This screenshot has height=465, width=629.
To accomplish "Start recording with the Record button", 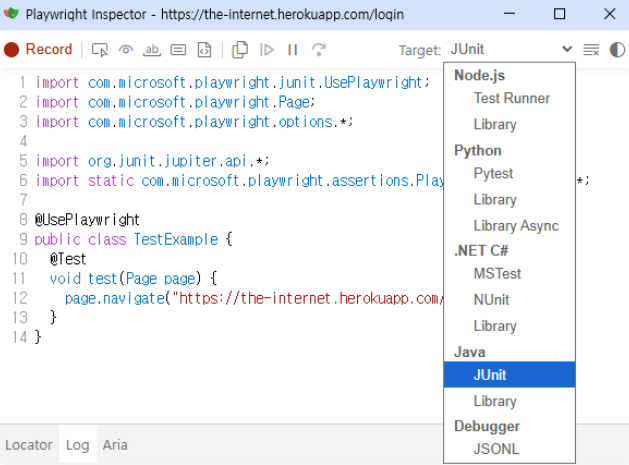I will tap(38, 49).
